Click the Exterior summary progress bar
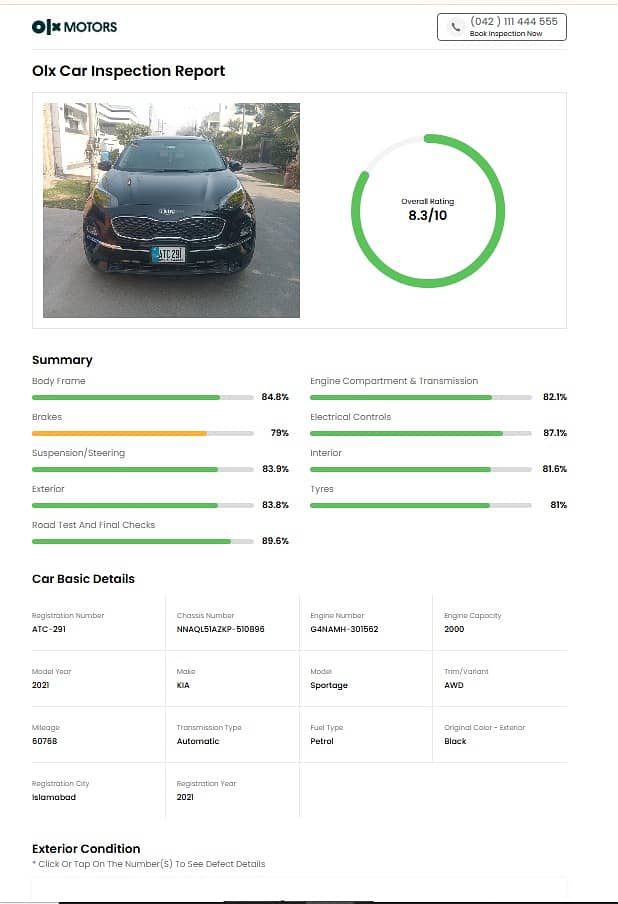Viewport: 618px width, 904px height. tap(142, 505)
